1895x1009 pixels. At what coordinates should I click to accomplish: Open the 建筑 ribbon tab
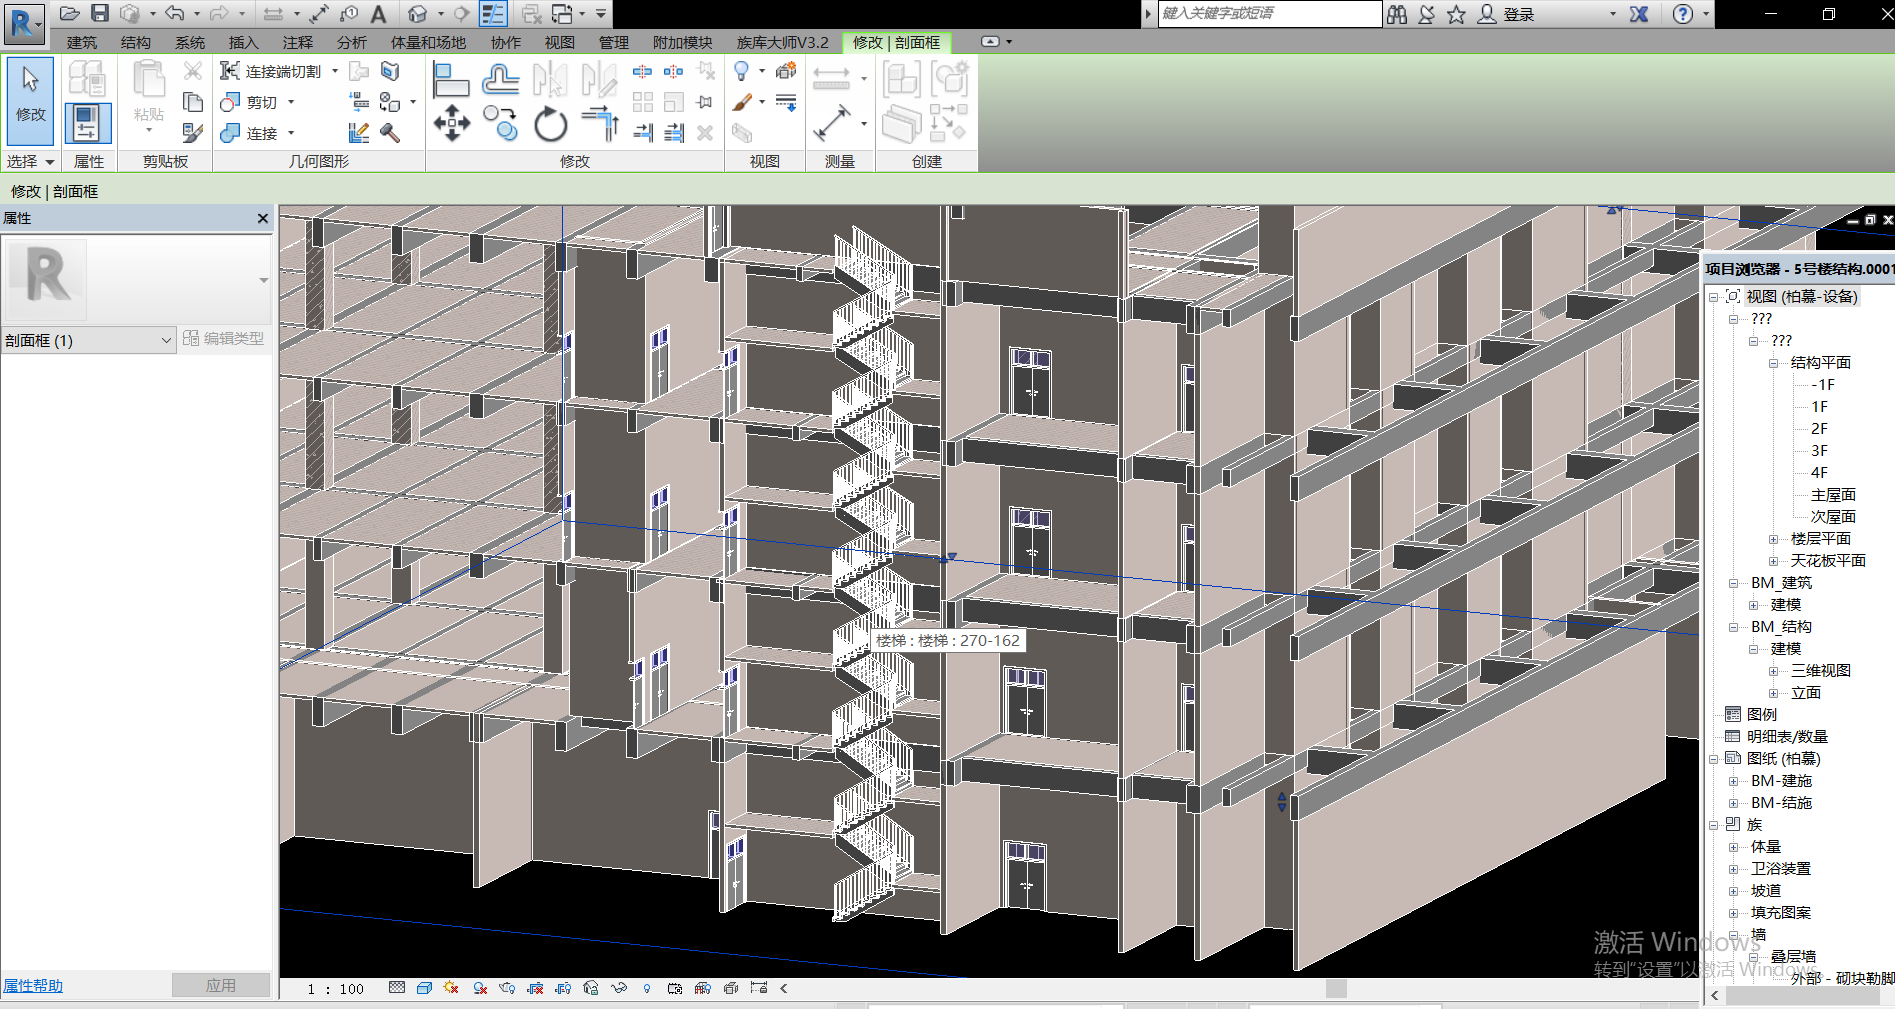81,42
